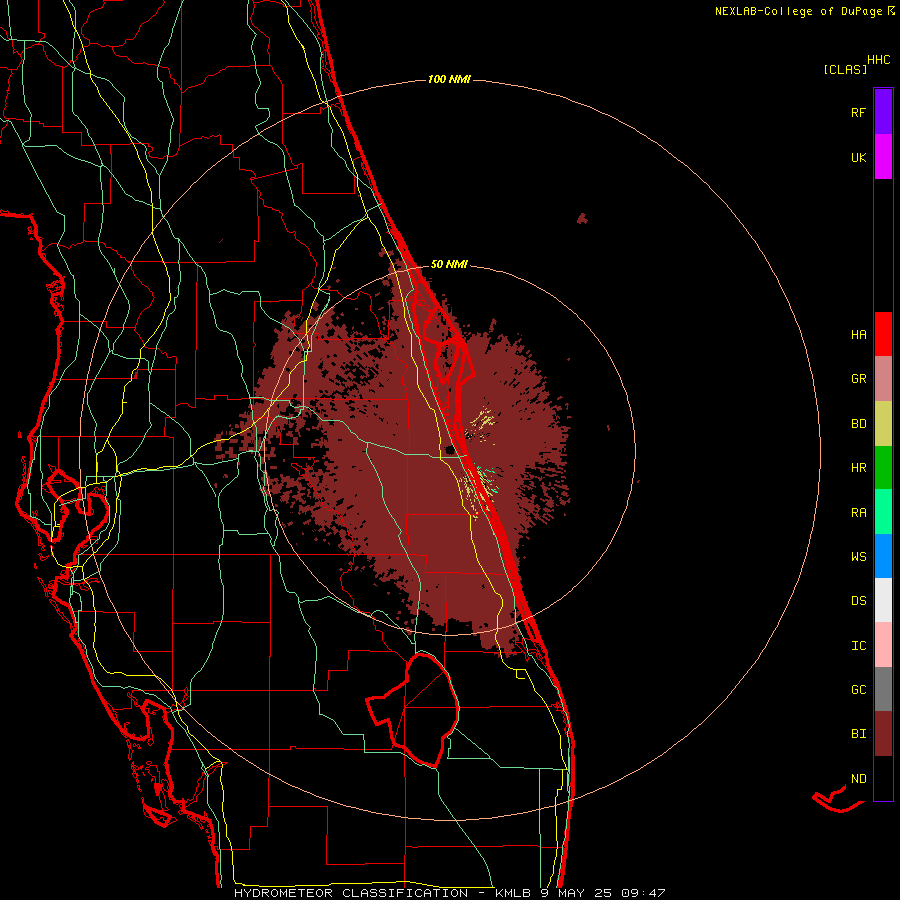This screenshot has width=900, height=900.
Task: Click the GC legend label
Action: point(858,689)
